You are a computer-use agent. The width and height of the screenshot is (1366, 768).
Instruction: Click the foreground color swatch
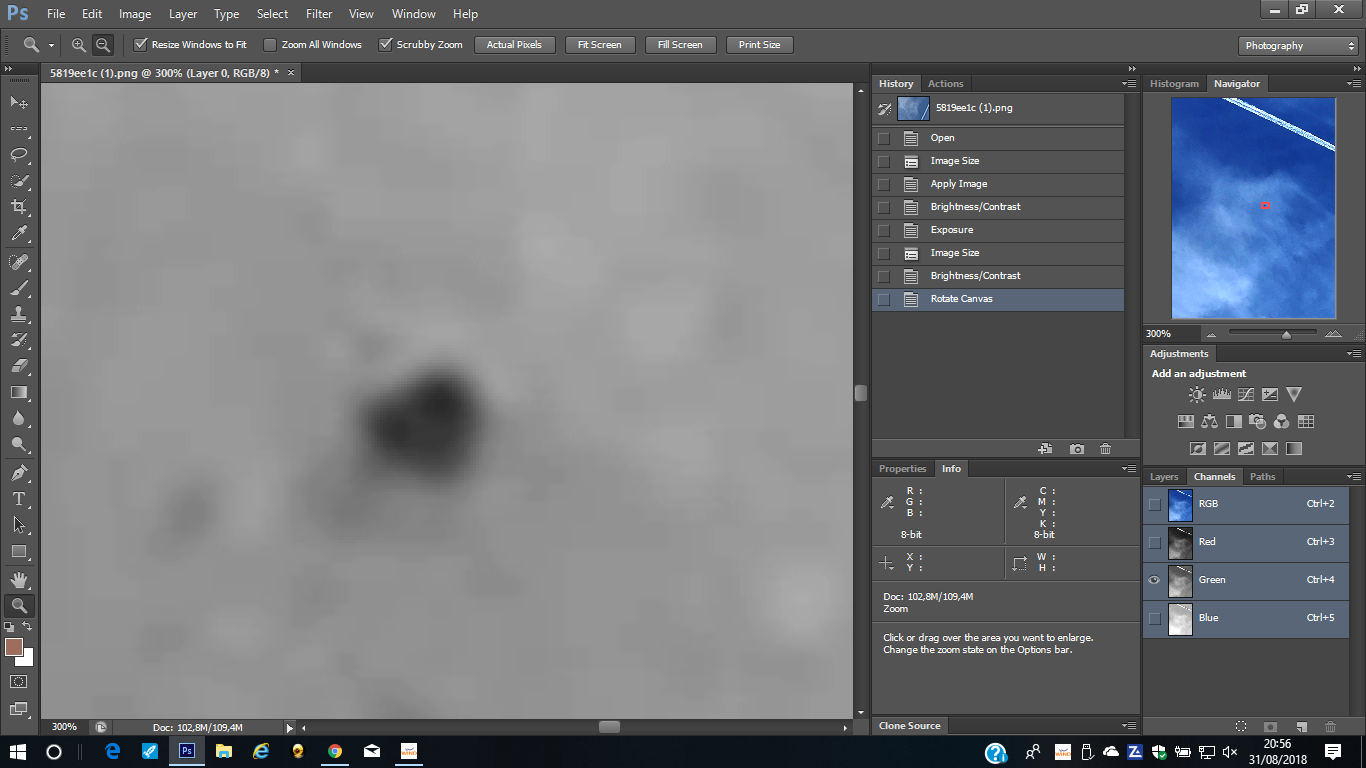point(13,647)
